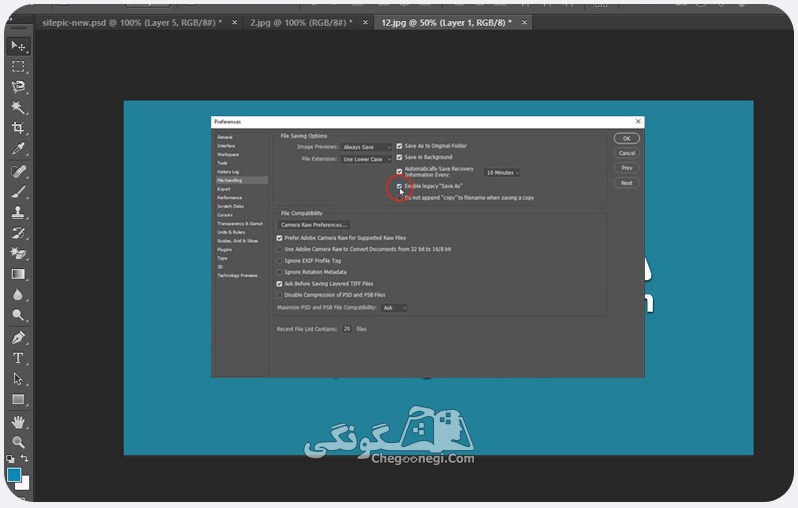Check Ignore EXIF Profile Tag
Viewport: 798px width, 508px height.
click(x=279, y=261)
